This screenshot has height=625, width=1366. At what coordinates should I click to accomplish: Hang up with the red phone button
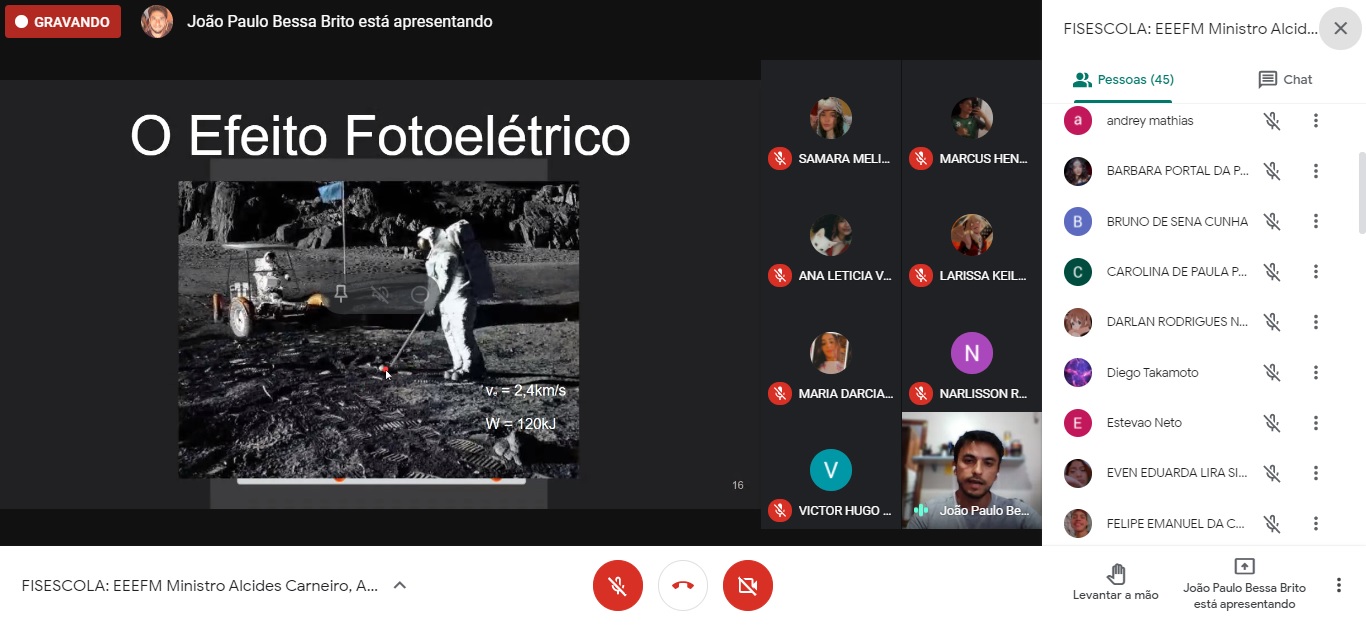(683, 586)
